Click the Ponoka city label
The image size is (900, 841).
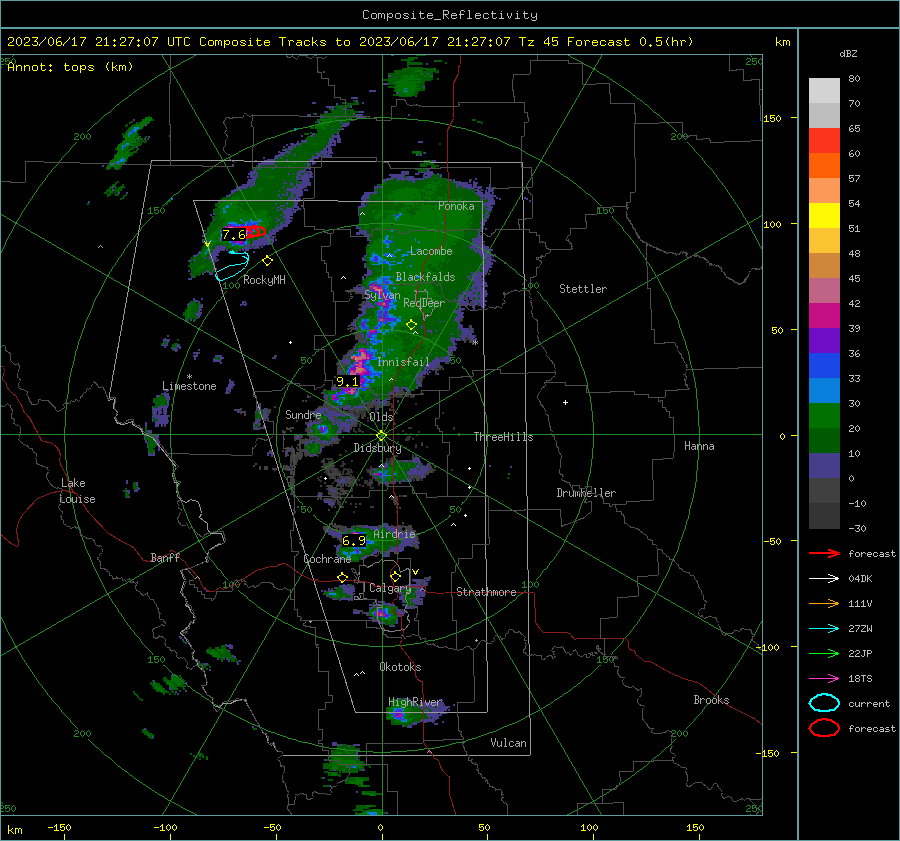tap(456, 206)
